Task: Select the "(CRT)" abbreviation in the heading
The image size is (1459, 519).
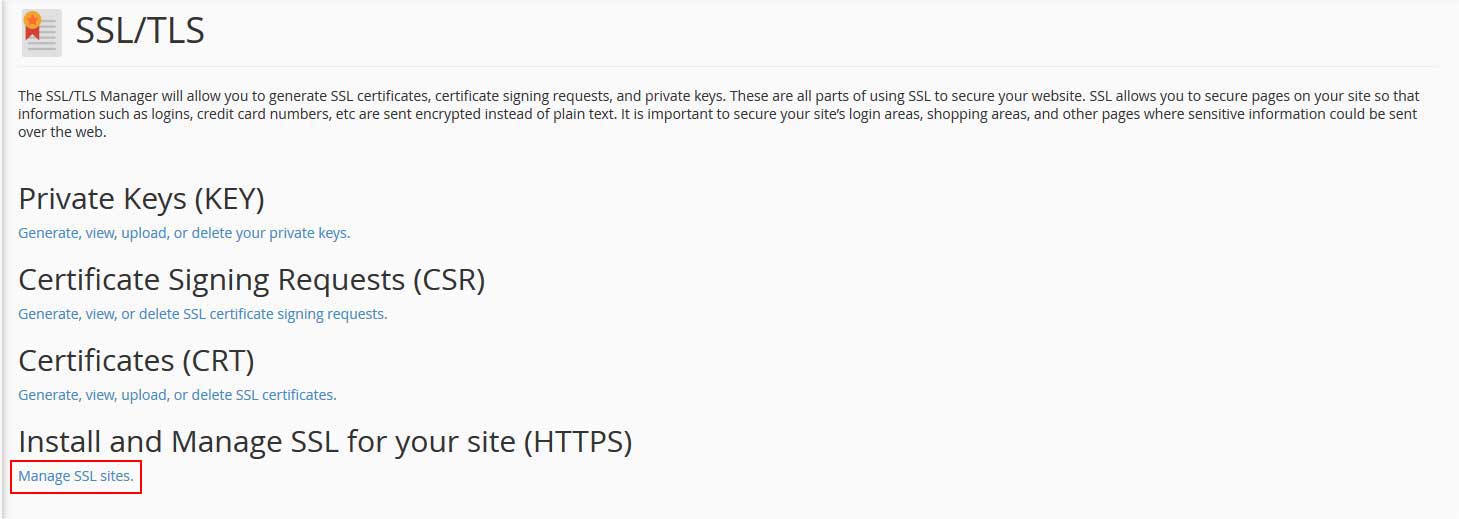Action: 222,360
